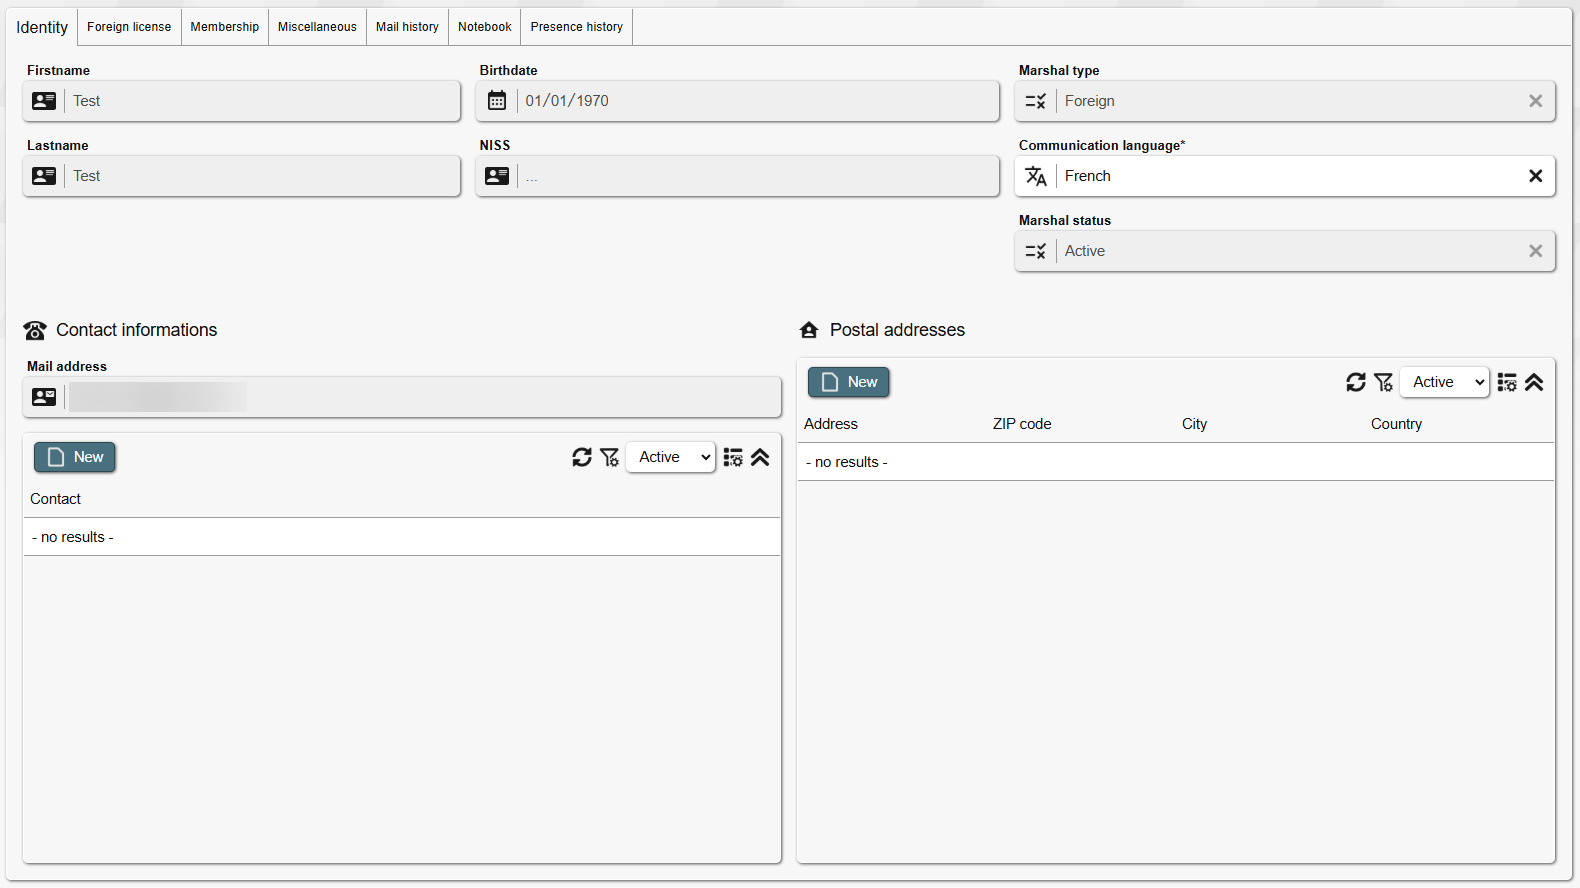Click filter icon in Postal addresses list
Screen dimensions: 1580x888
pyautogui.click(x=1383, y=382)
